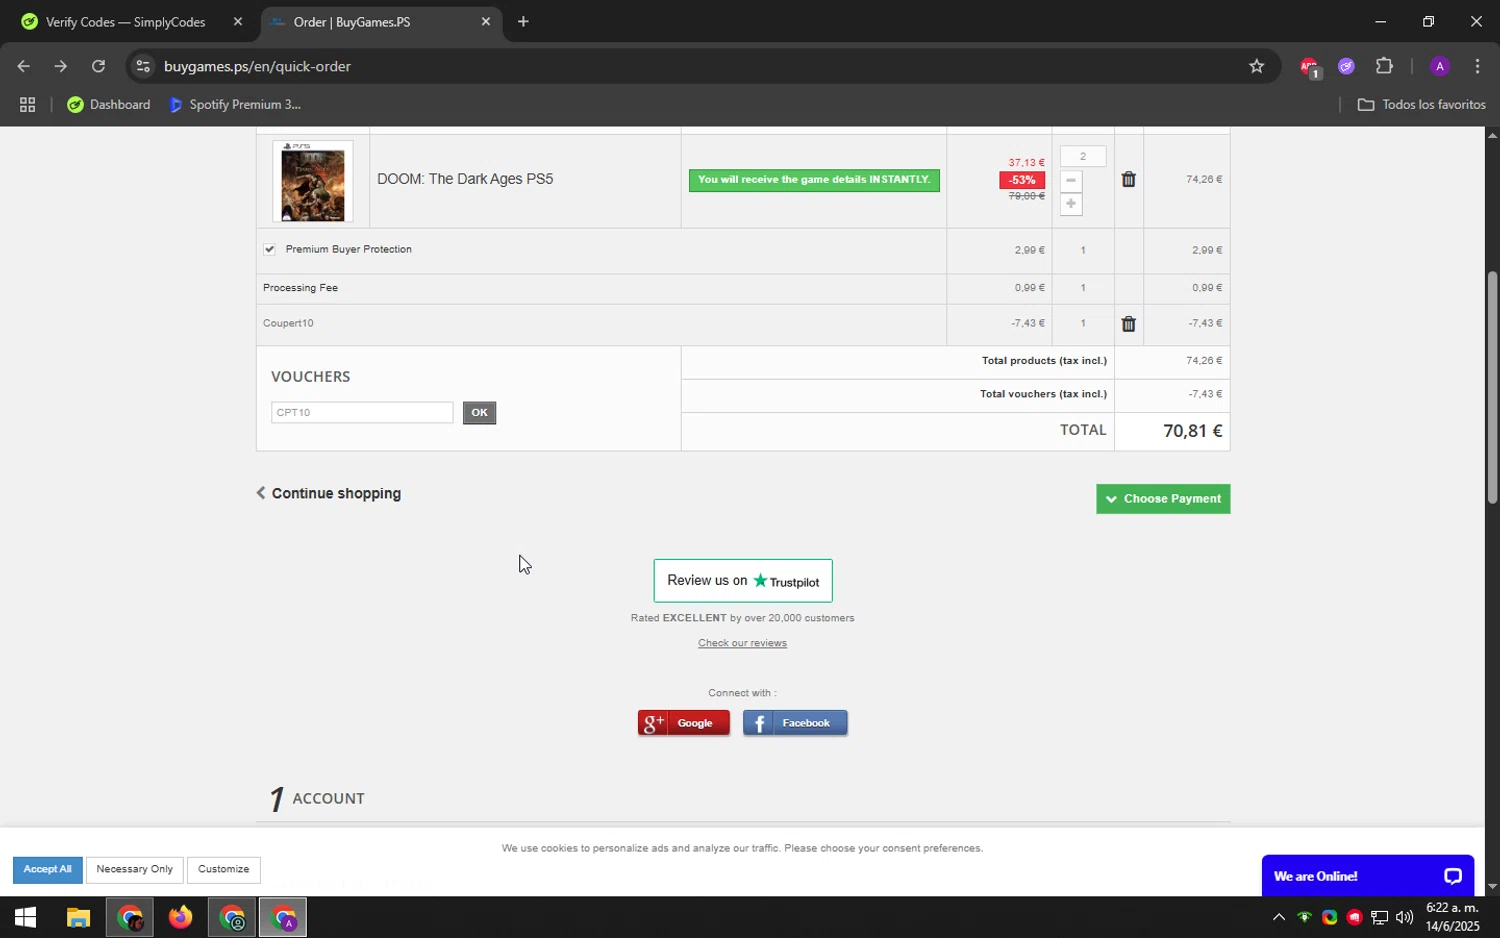Bookmark this page with star icon
The height and width of the screenshot is (938, 1500).
click(1257, 66)
